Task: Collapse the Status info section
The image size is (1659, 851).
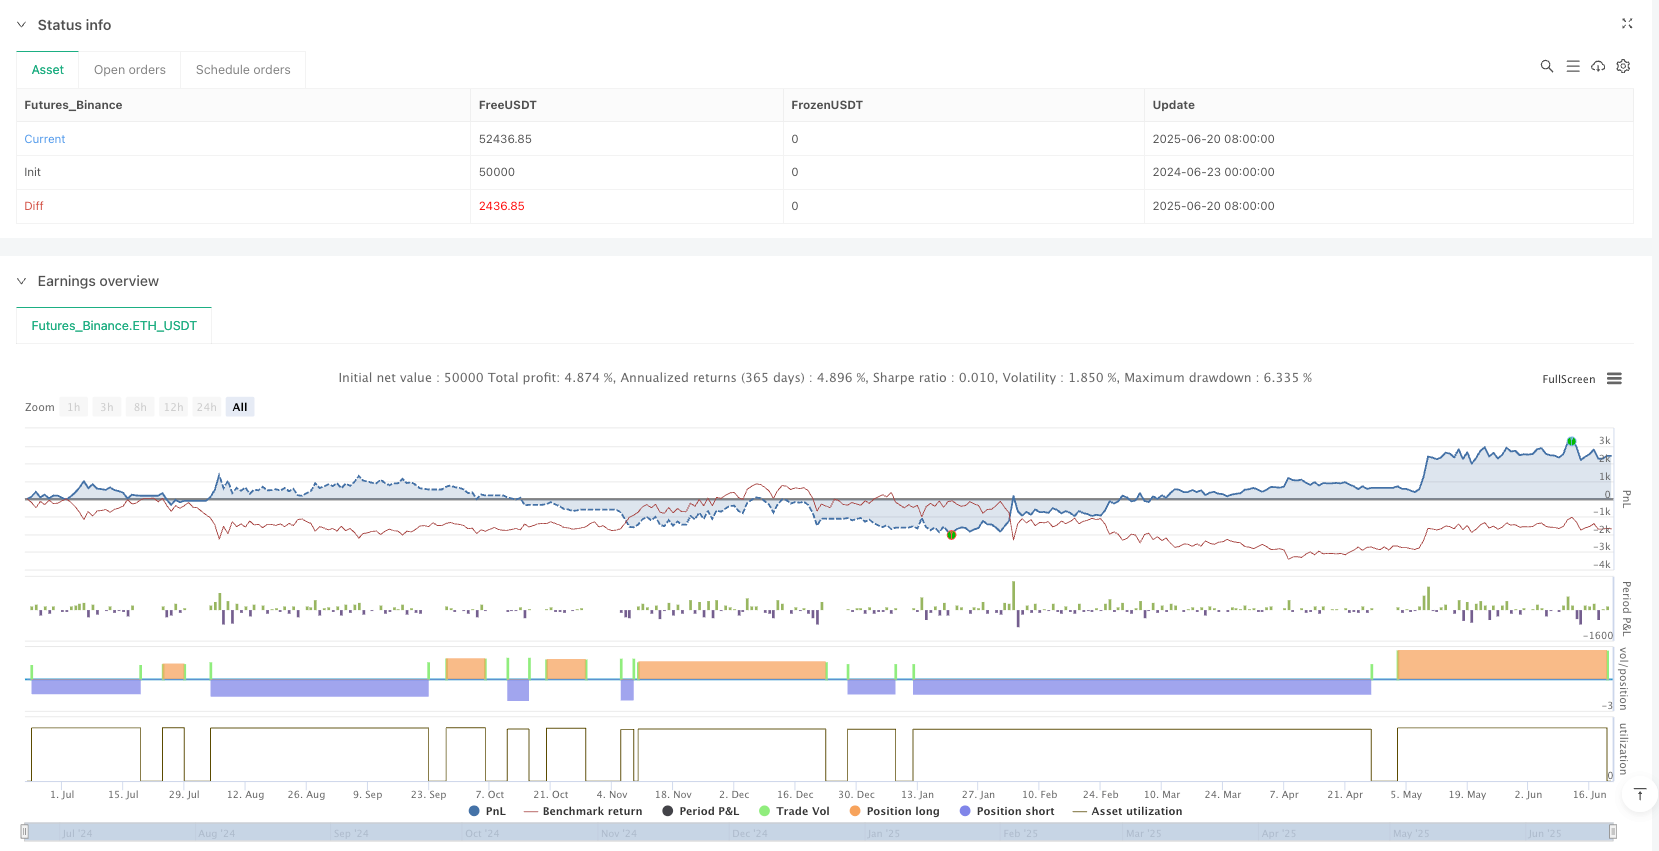Action: [22, 25]
